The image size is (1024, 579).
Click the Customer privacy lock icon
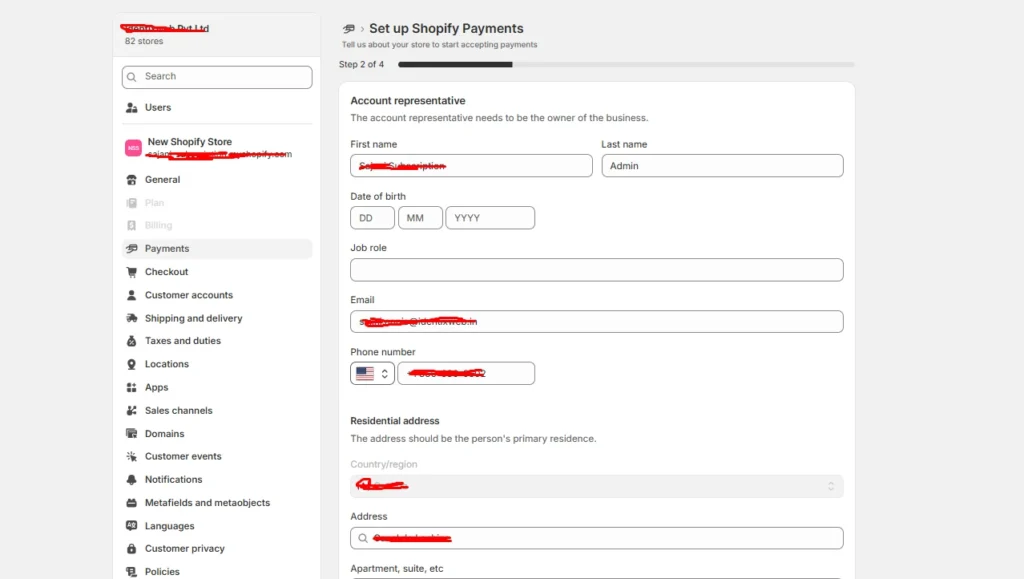pos(131,549)
